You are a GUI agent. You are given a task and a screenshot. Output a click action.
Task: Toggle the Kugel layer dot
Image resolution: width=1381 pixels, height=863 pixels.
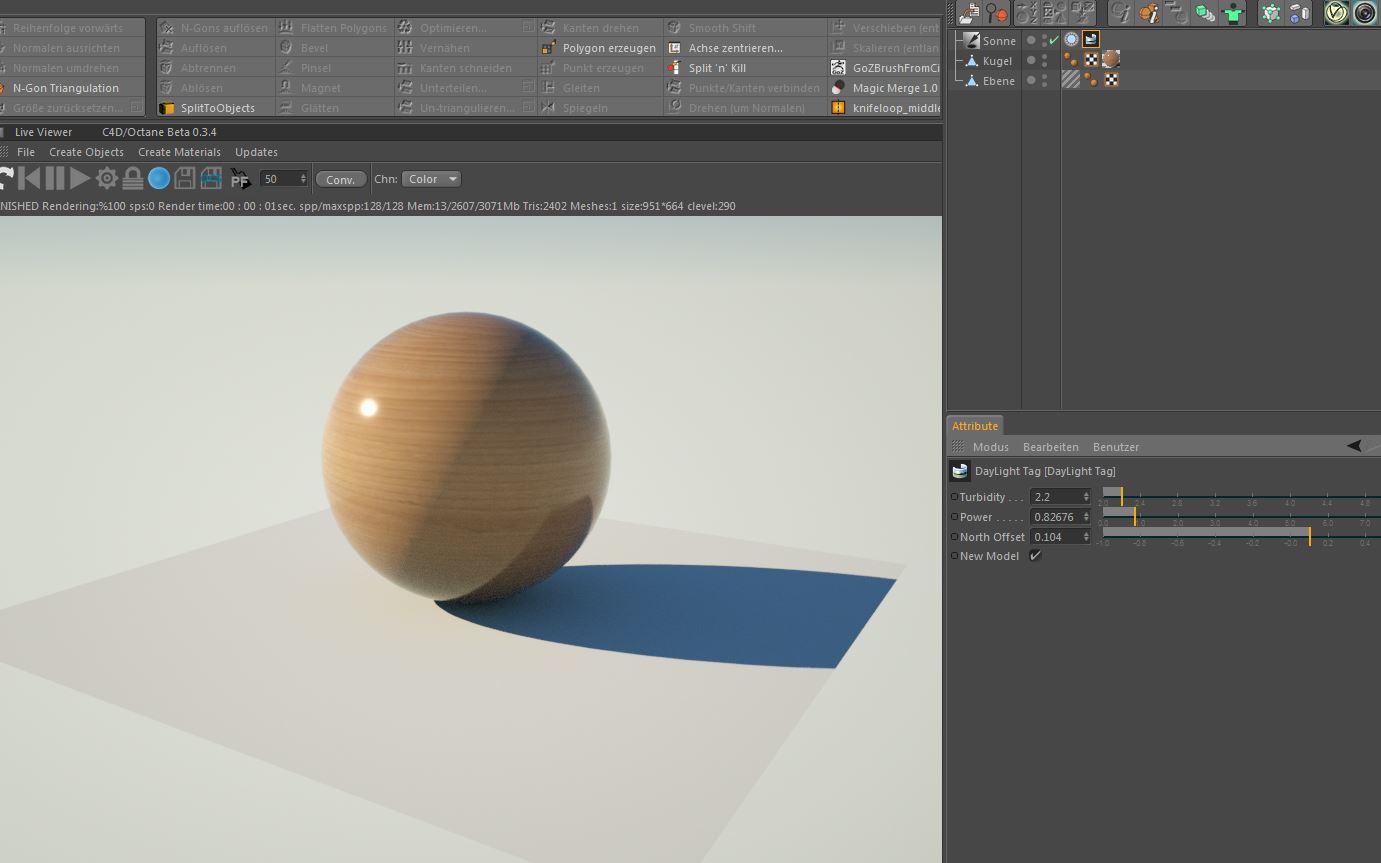coord(1031,61)
